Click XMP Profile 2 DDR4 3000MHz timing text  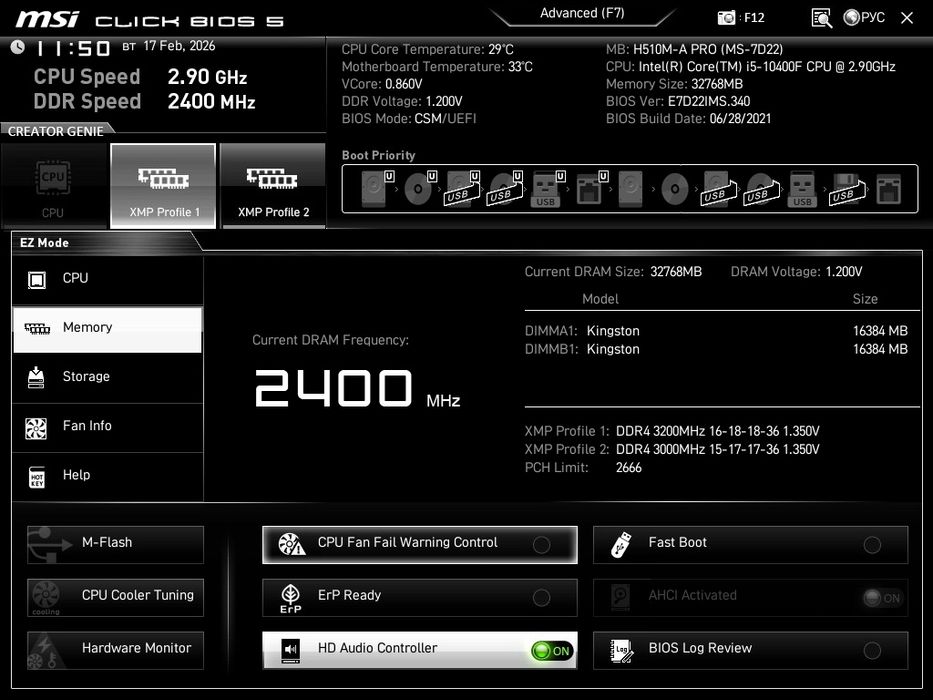click(718, 449)
